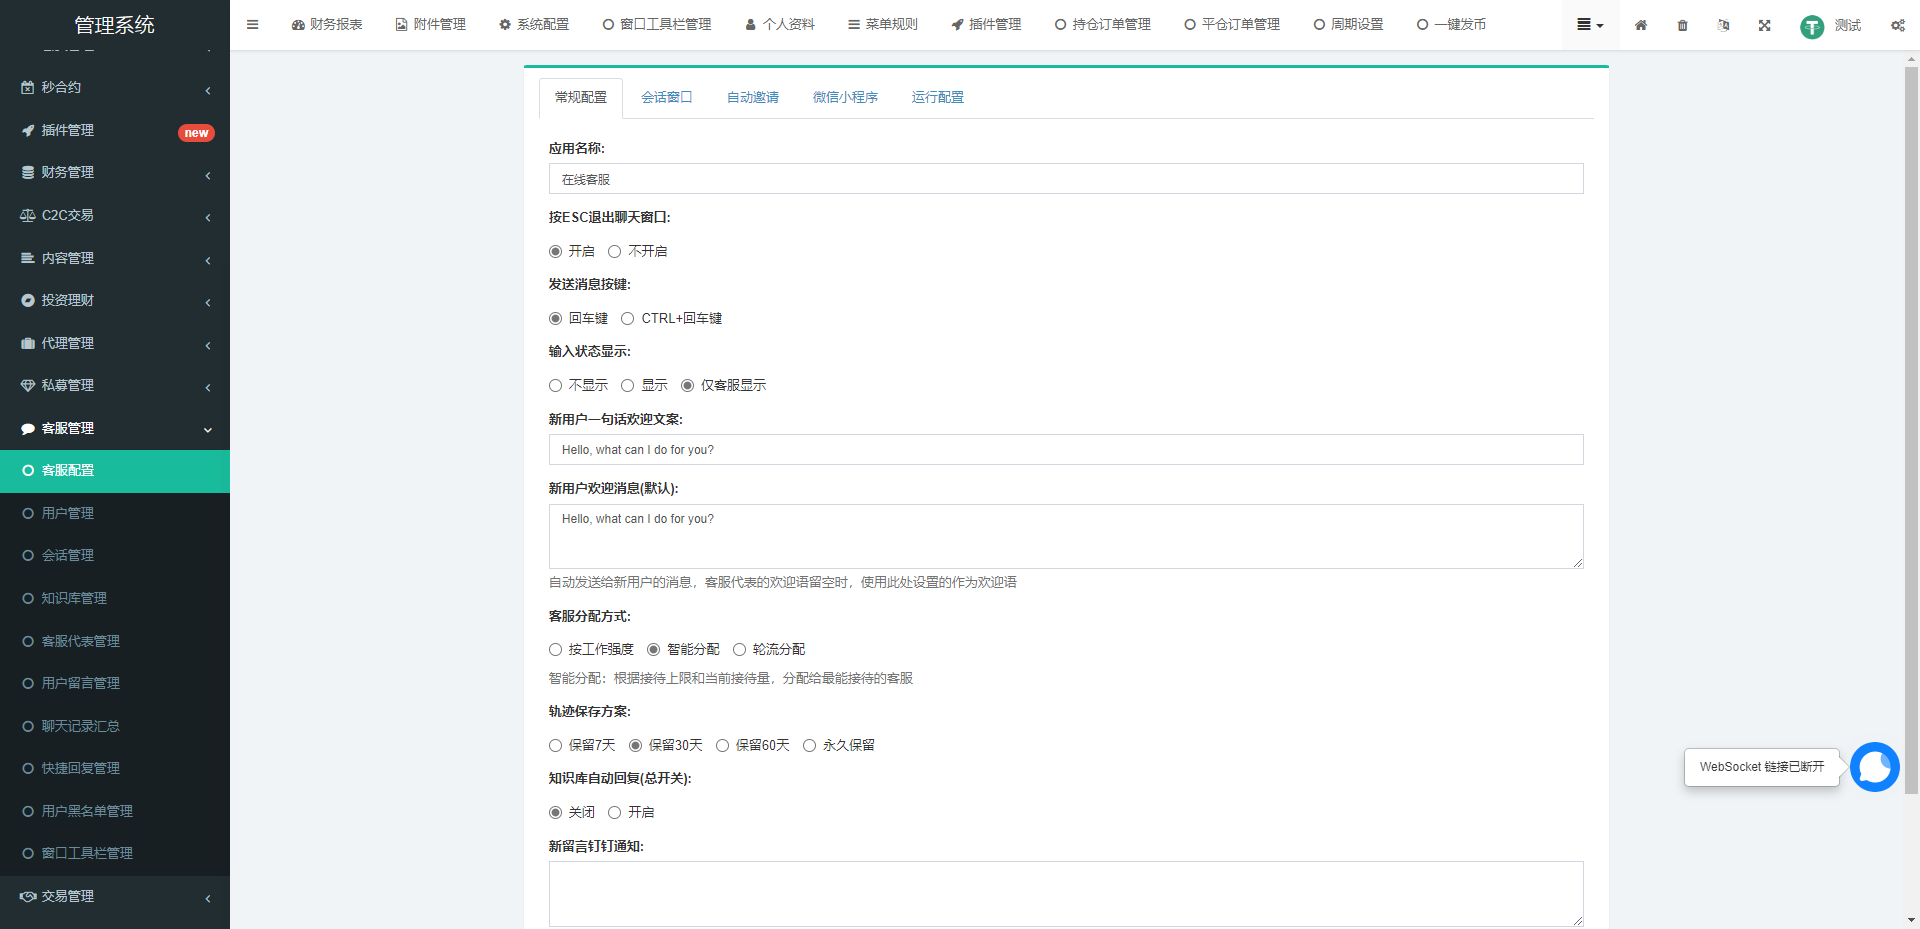Click the 交易管理 handshake icon in sidebar

(28, 897)
